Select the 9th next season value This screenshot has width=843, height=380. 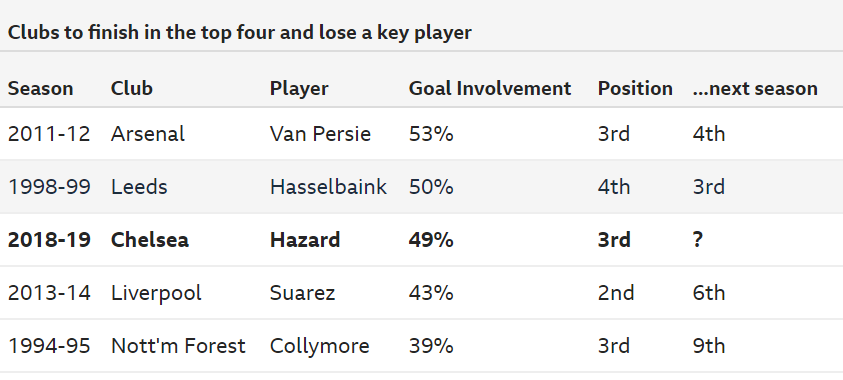[x=709, y=346]
